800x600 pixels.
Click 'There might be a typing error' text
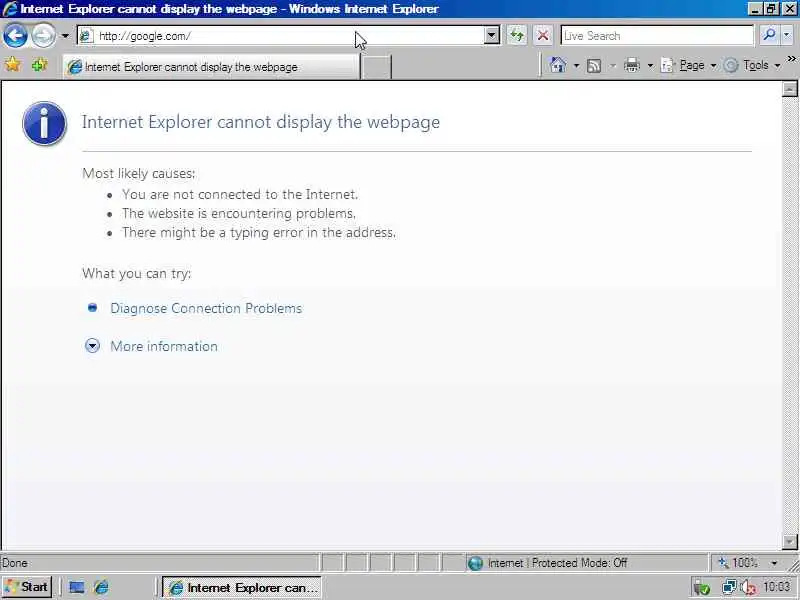tap(259, 233)
